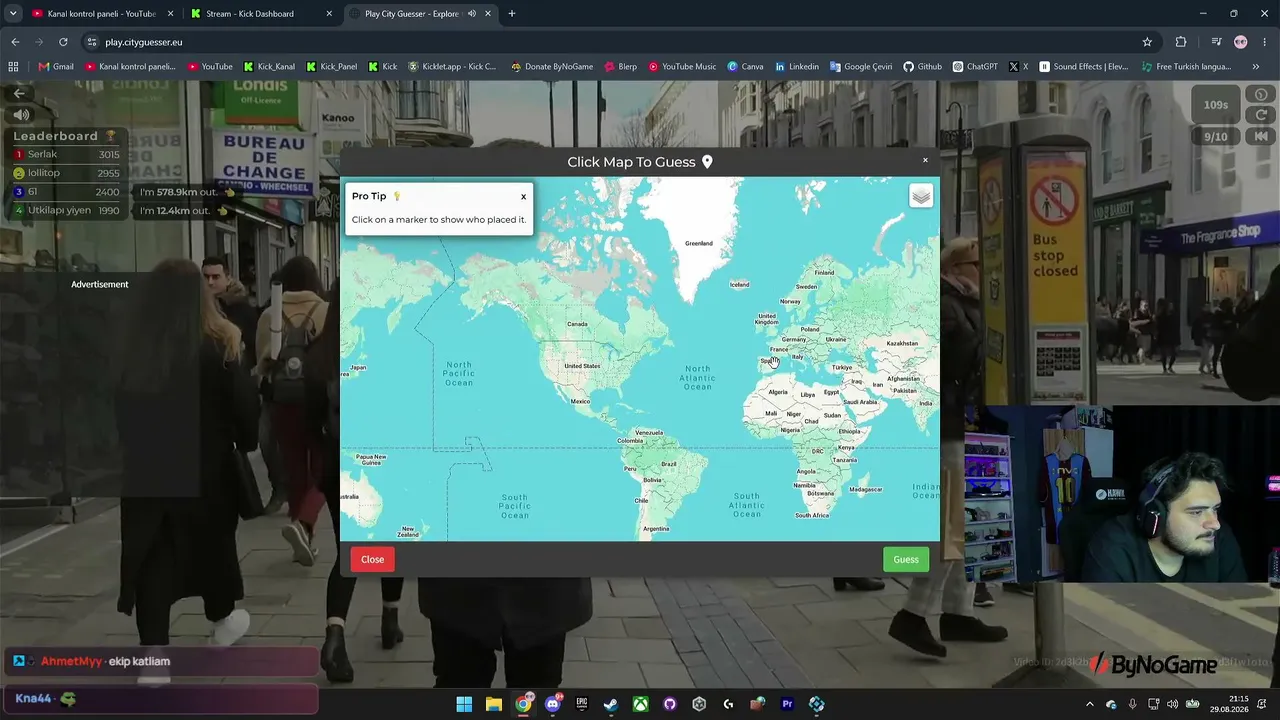Show hidden system tray icons

coord(1090,704)
